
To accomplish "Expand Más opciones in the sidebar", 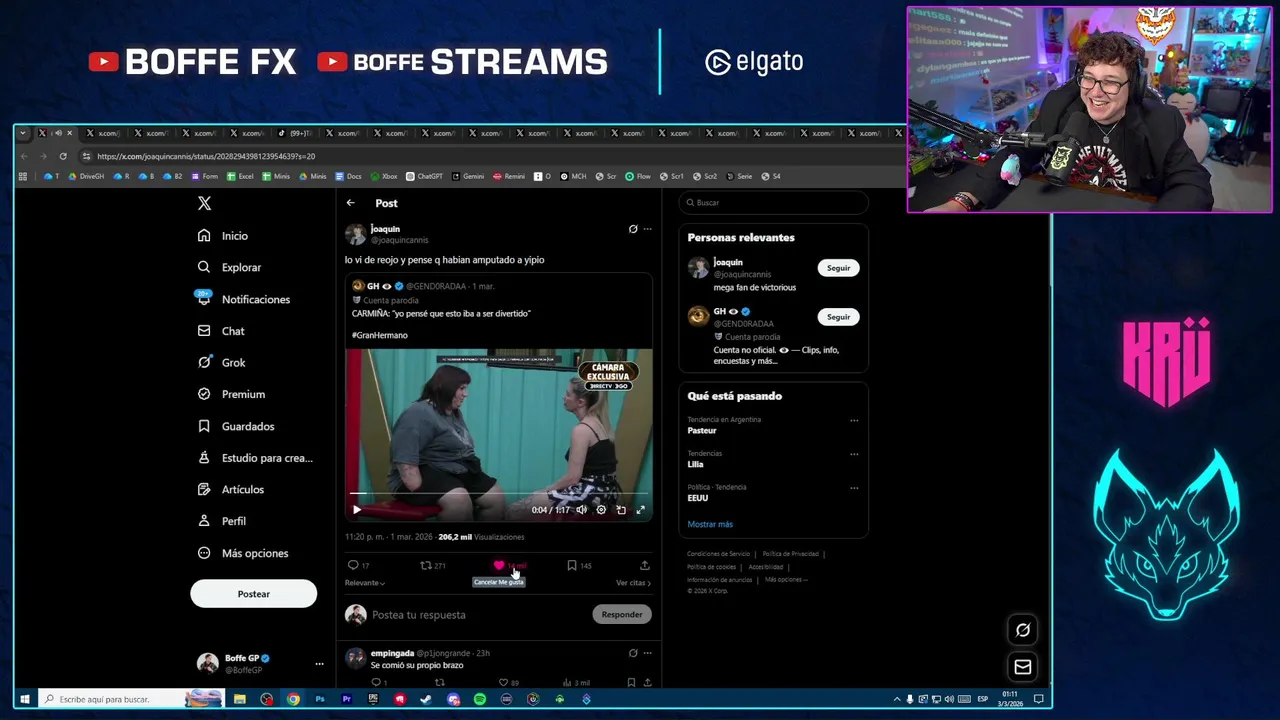I will click(243, 553).
